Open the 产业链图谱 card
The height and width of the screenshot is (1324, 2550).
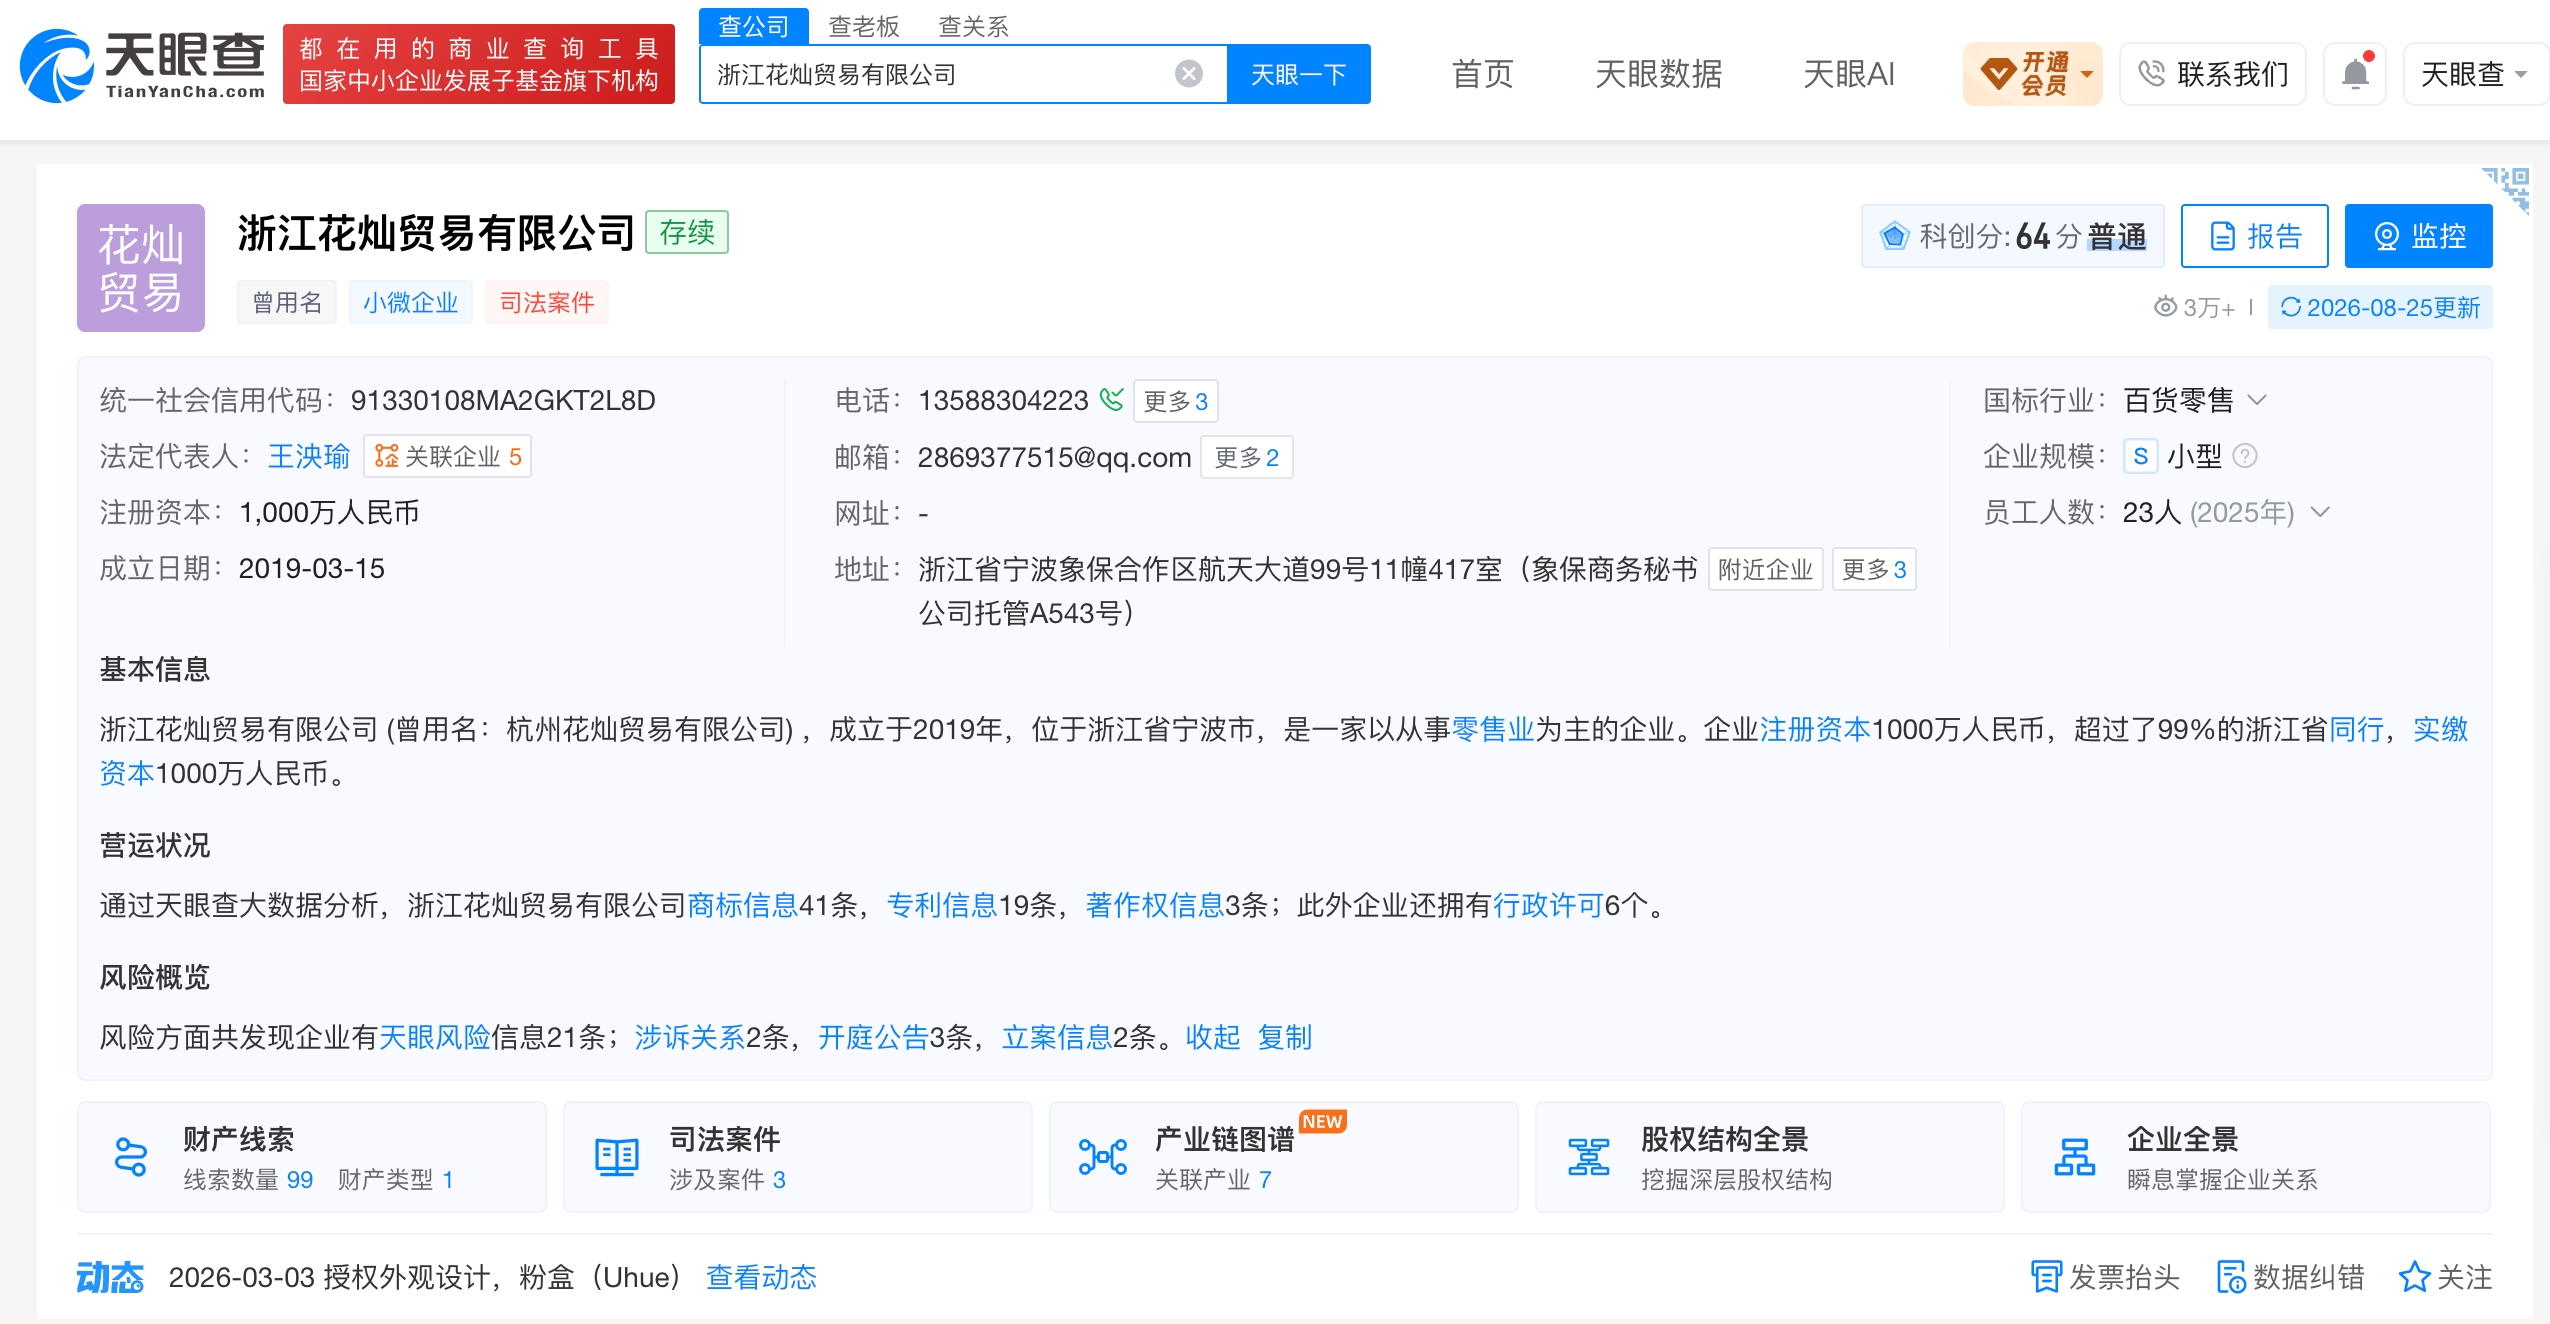[x=1283, y=1157]
